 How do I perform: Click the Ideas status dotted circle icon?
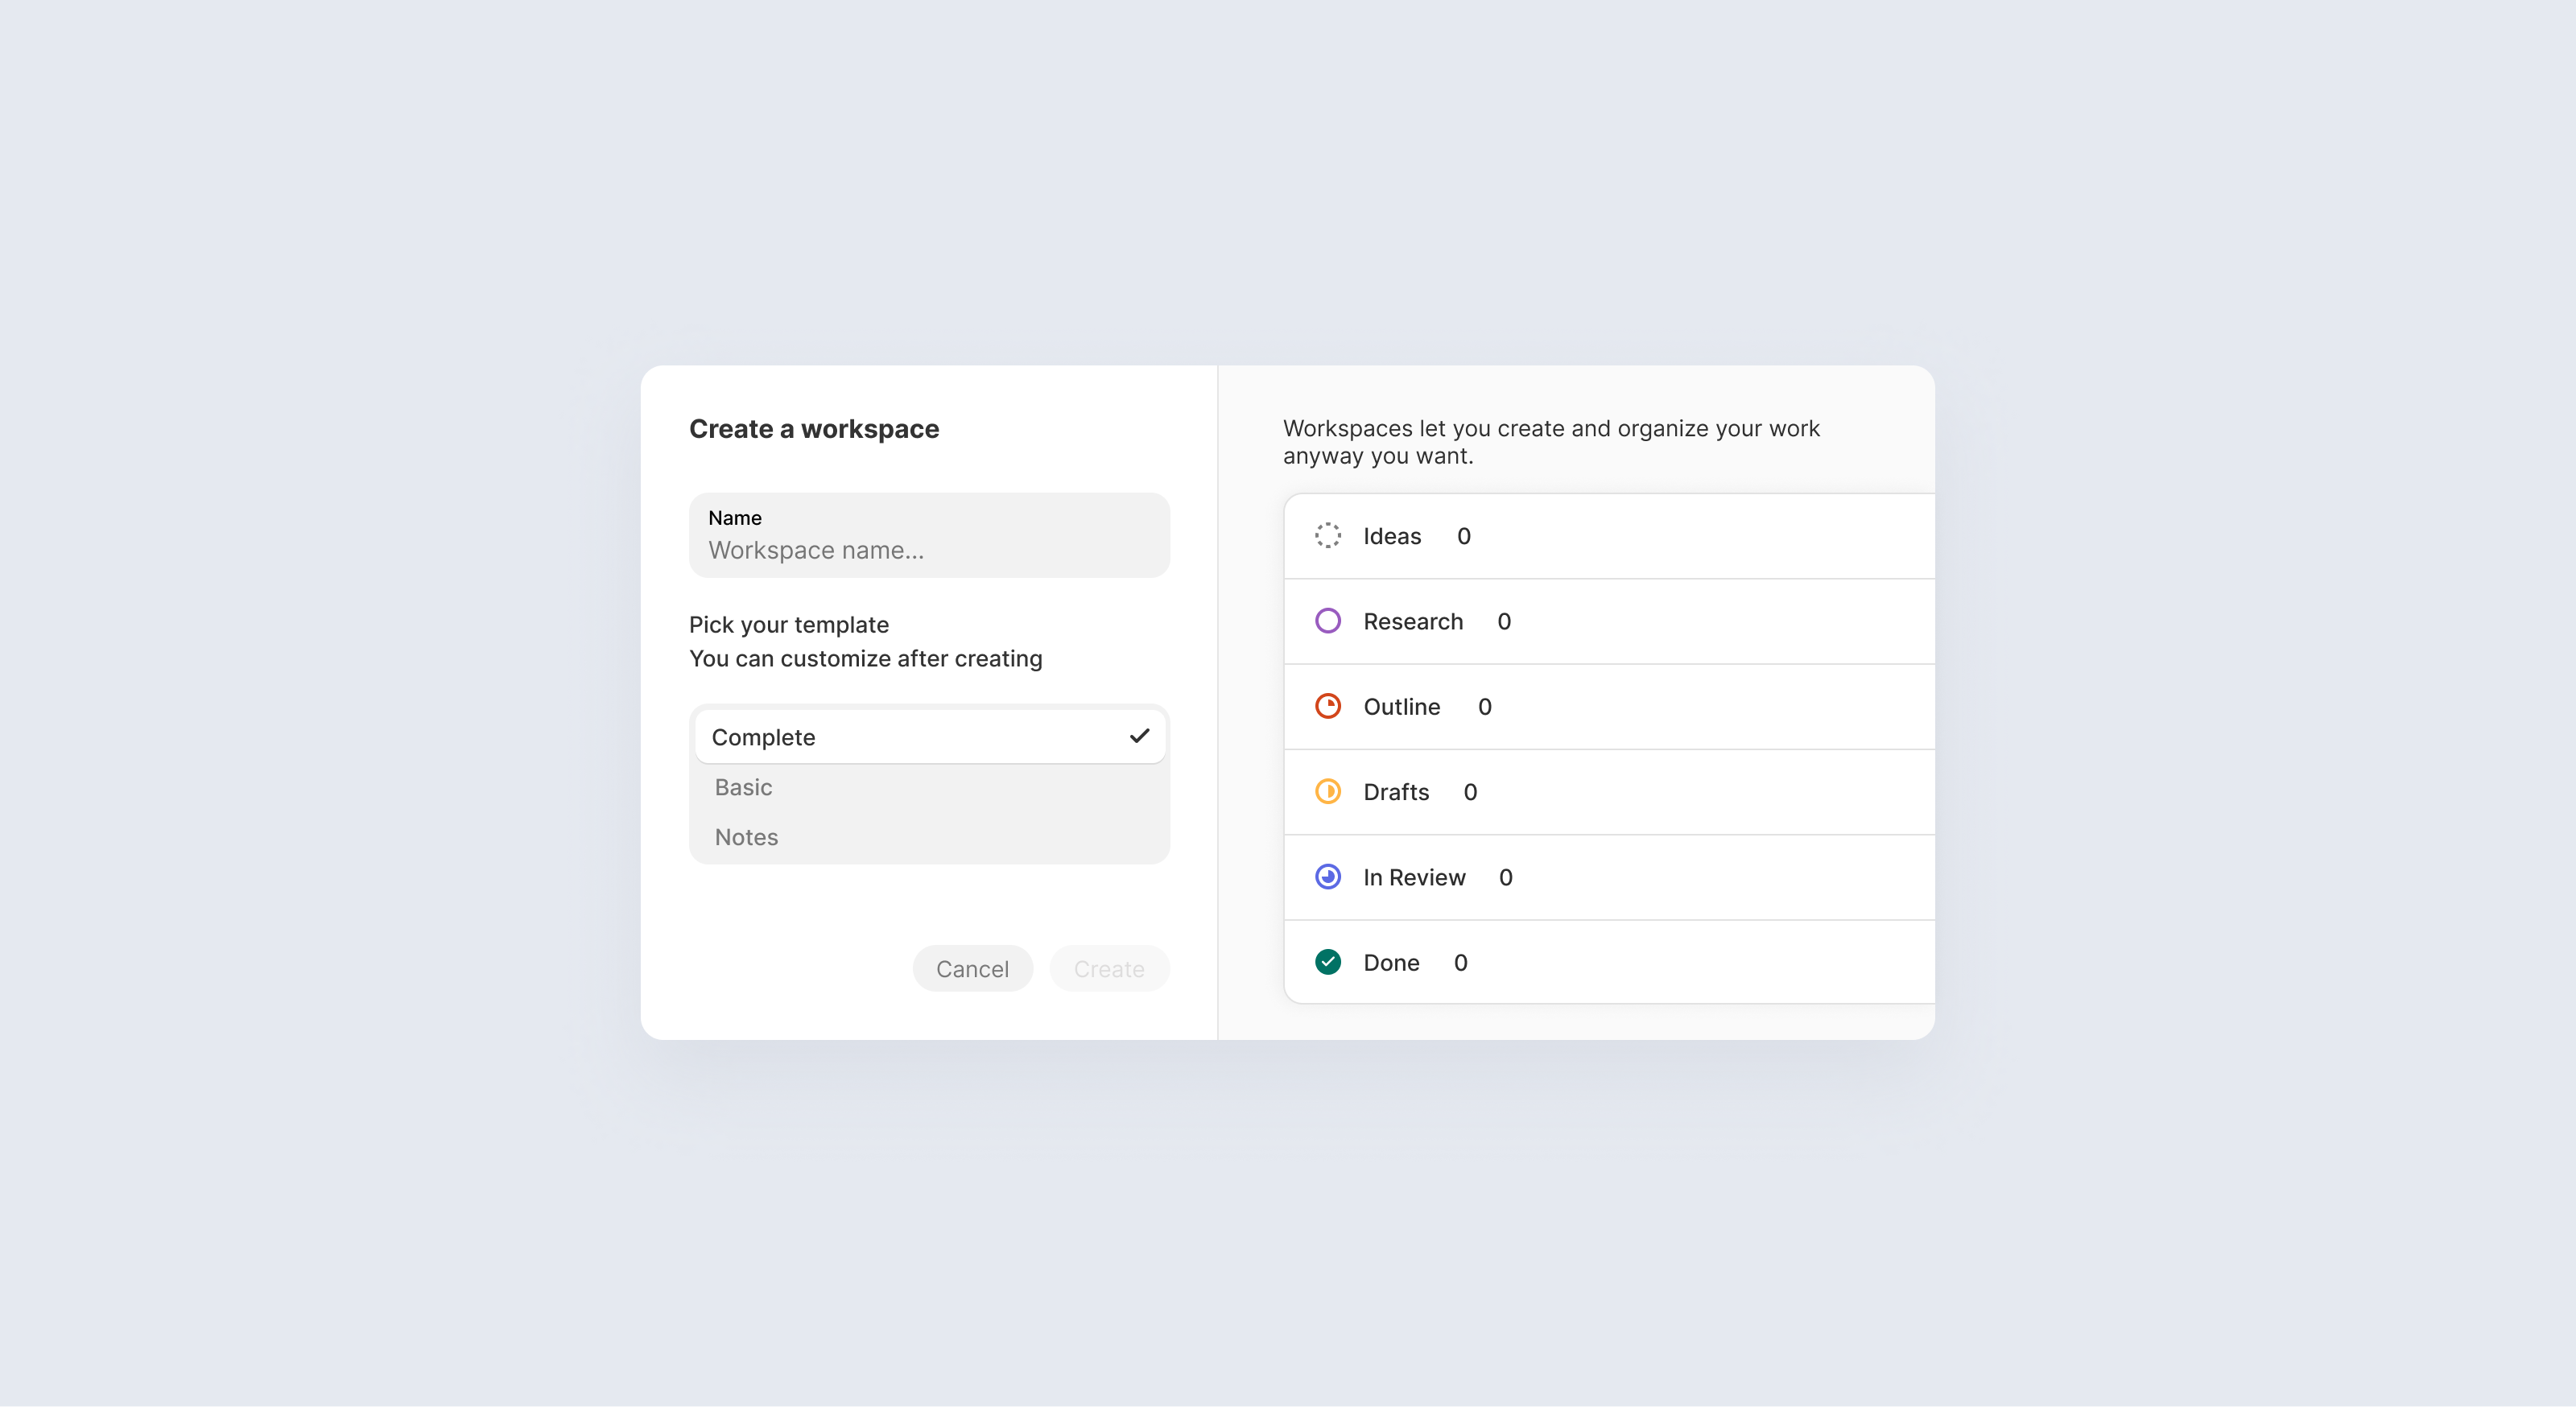pos(1327,535)
